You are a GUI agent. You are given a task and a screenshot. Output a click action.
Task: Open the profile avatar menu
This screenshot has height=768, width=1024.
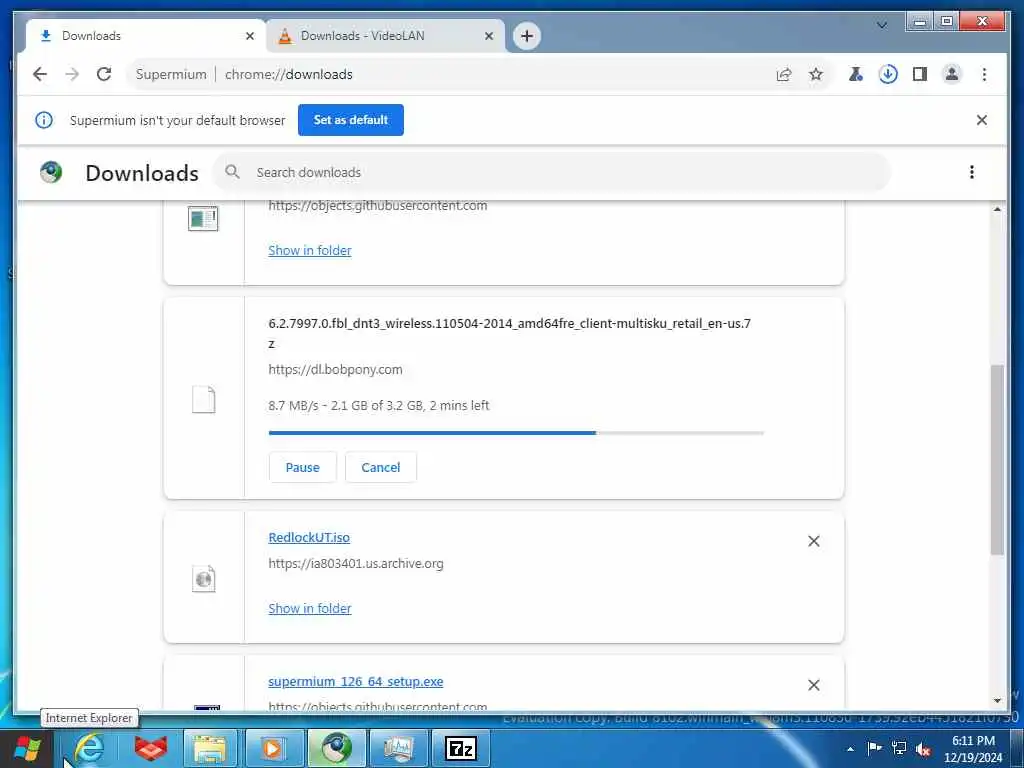click(952, 74)
